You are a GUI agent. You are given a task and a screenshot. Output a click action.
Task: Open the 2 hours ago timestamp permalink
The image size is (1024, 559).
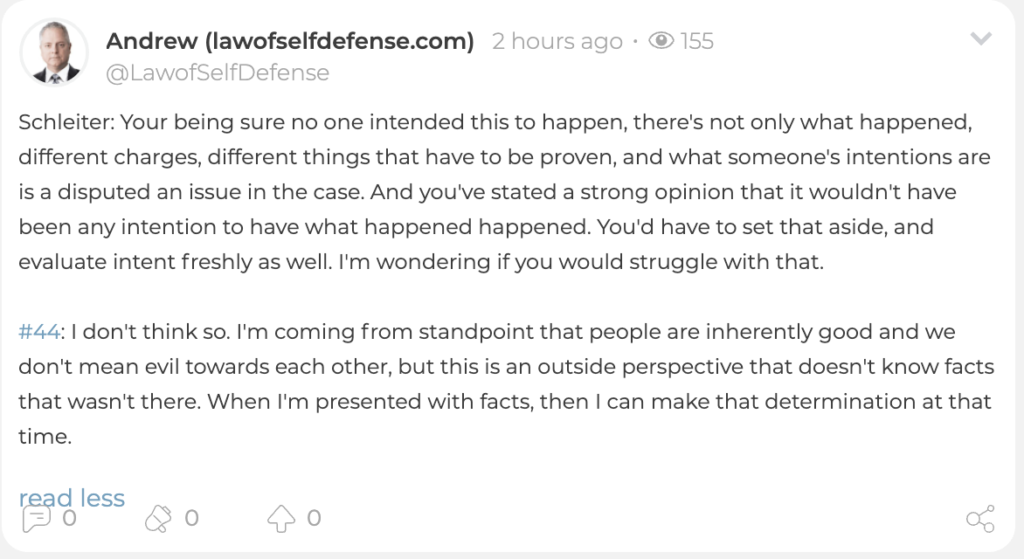[557, 41]
